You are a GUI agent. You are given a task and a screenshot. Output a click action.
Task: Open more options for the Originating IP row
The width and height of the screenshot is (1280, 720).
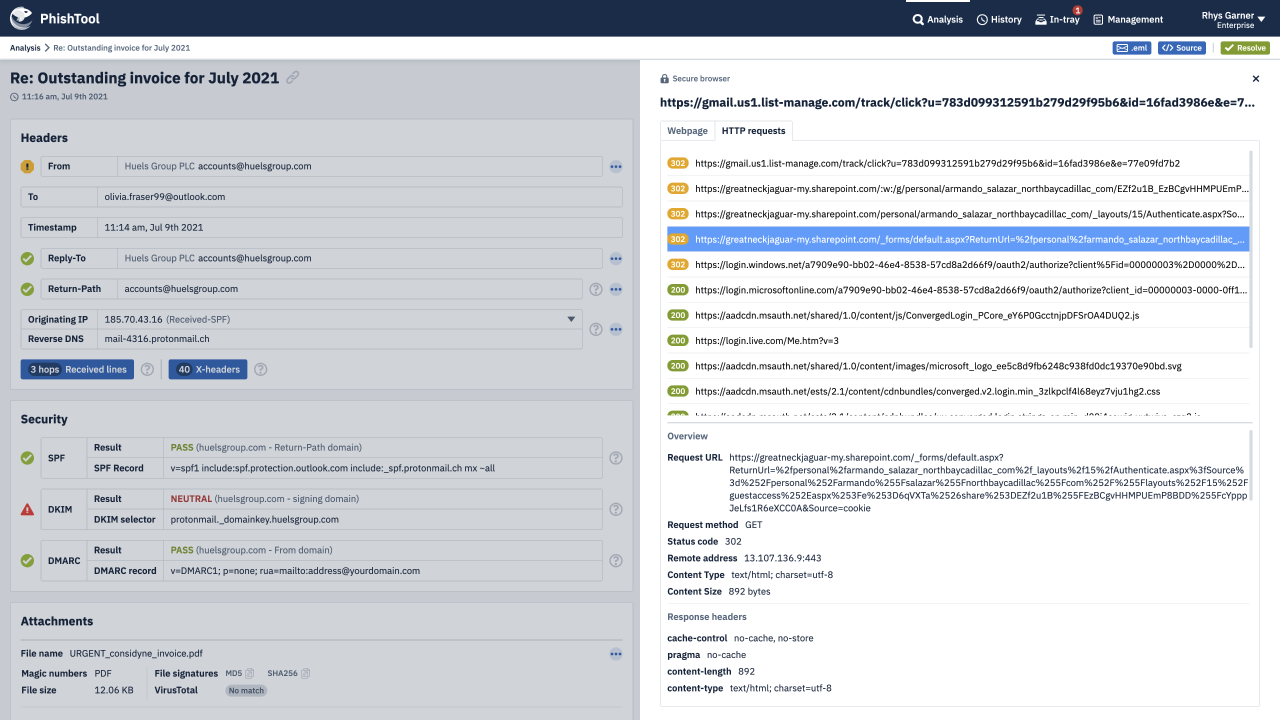(x=616, y=329)
